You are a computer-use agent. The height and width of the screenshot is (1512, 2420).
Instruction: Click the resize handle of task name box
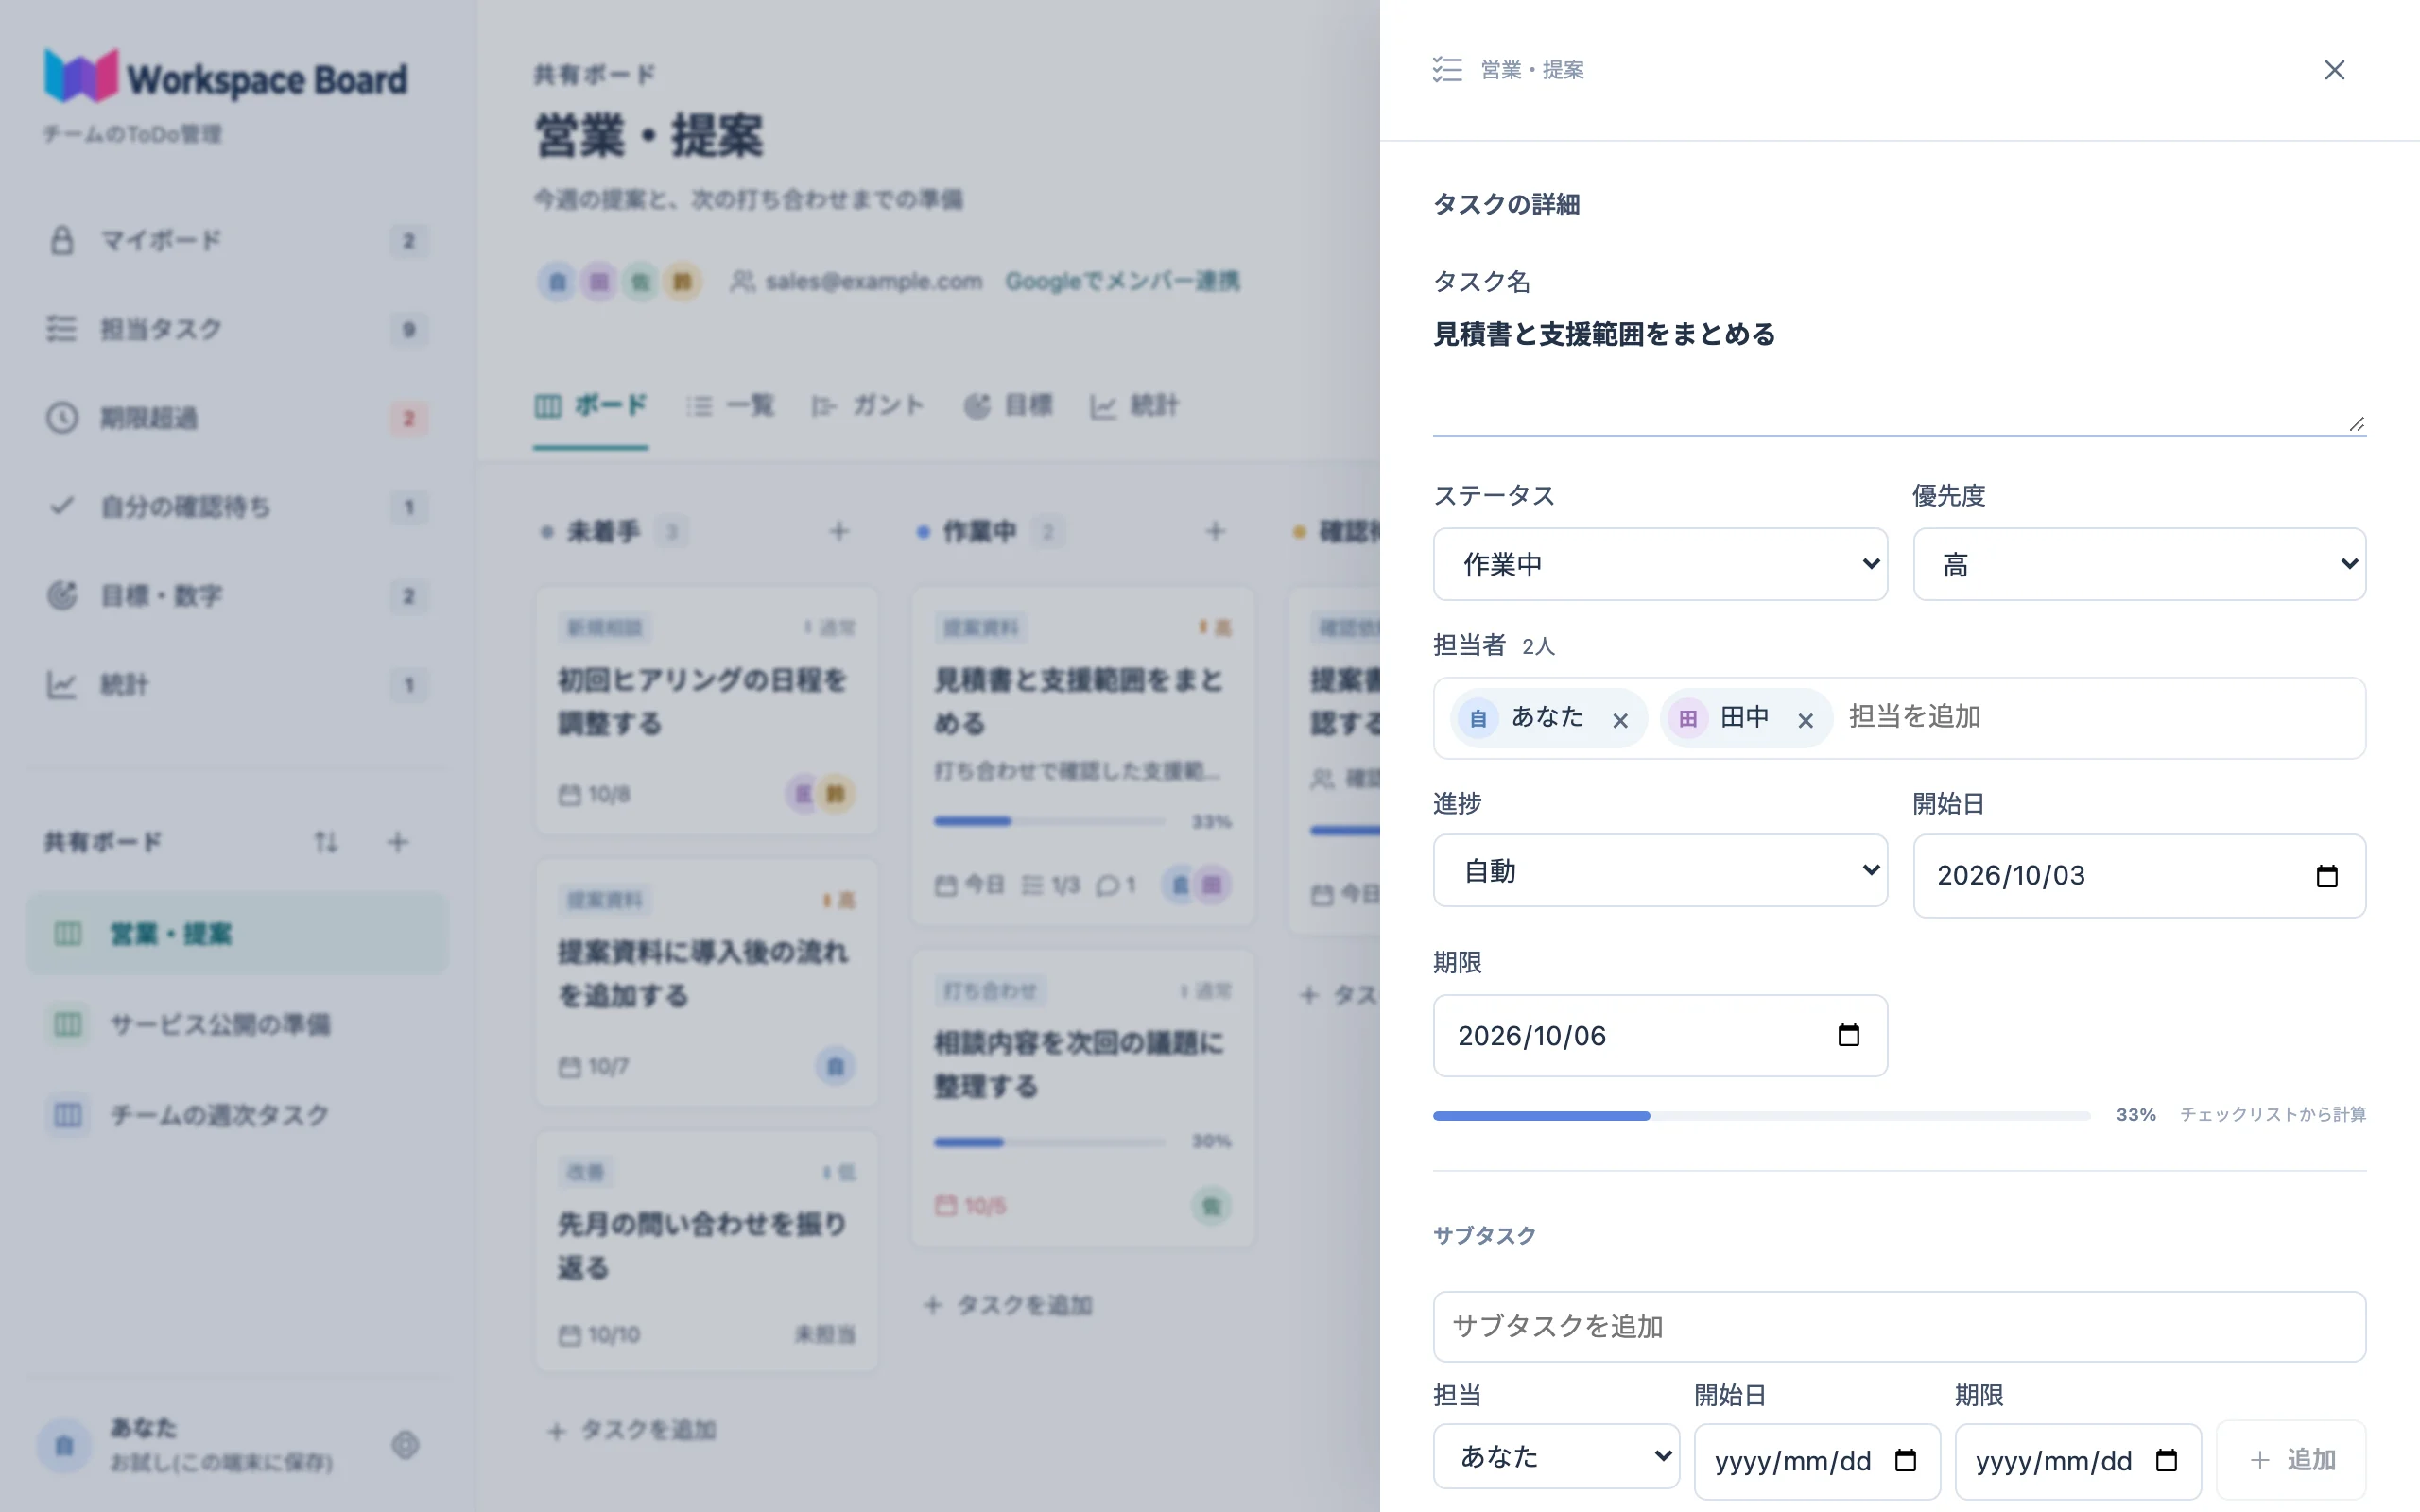(x=2356, y=424)
